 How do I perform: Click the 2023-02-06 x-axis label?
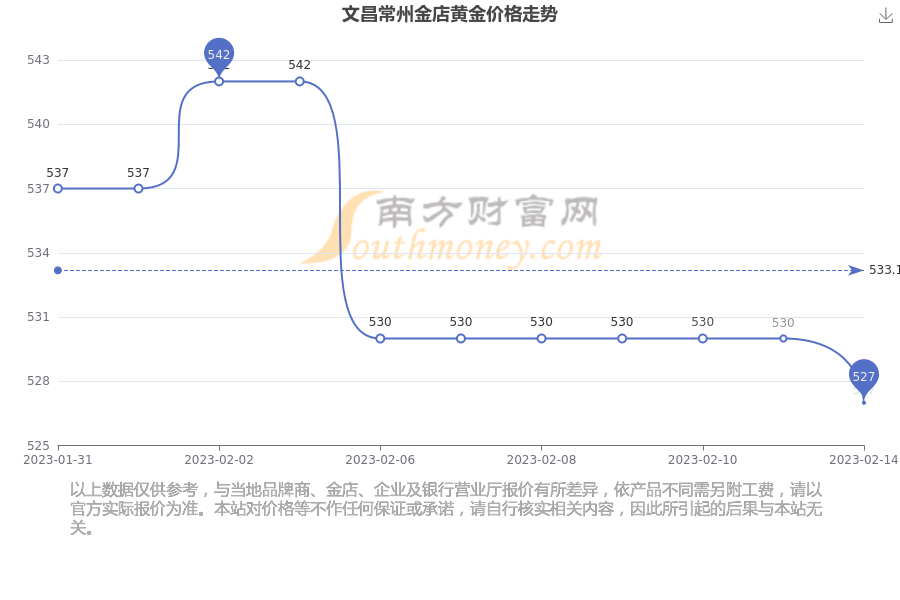click(380, 460)
